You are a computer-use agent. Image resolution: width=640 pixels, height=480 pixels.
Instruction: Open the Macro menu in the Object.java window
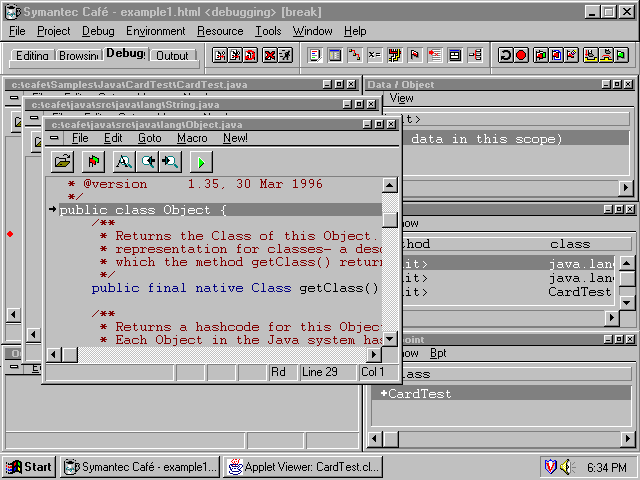[x=192, y=138]
